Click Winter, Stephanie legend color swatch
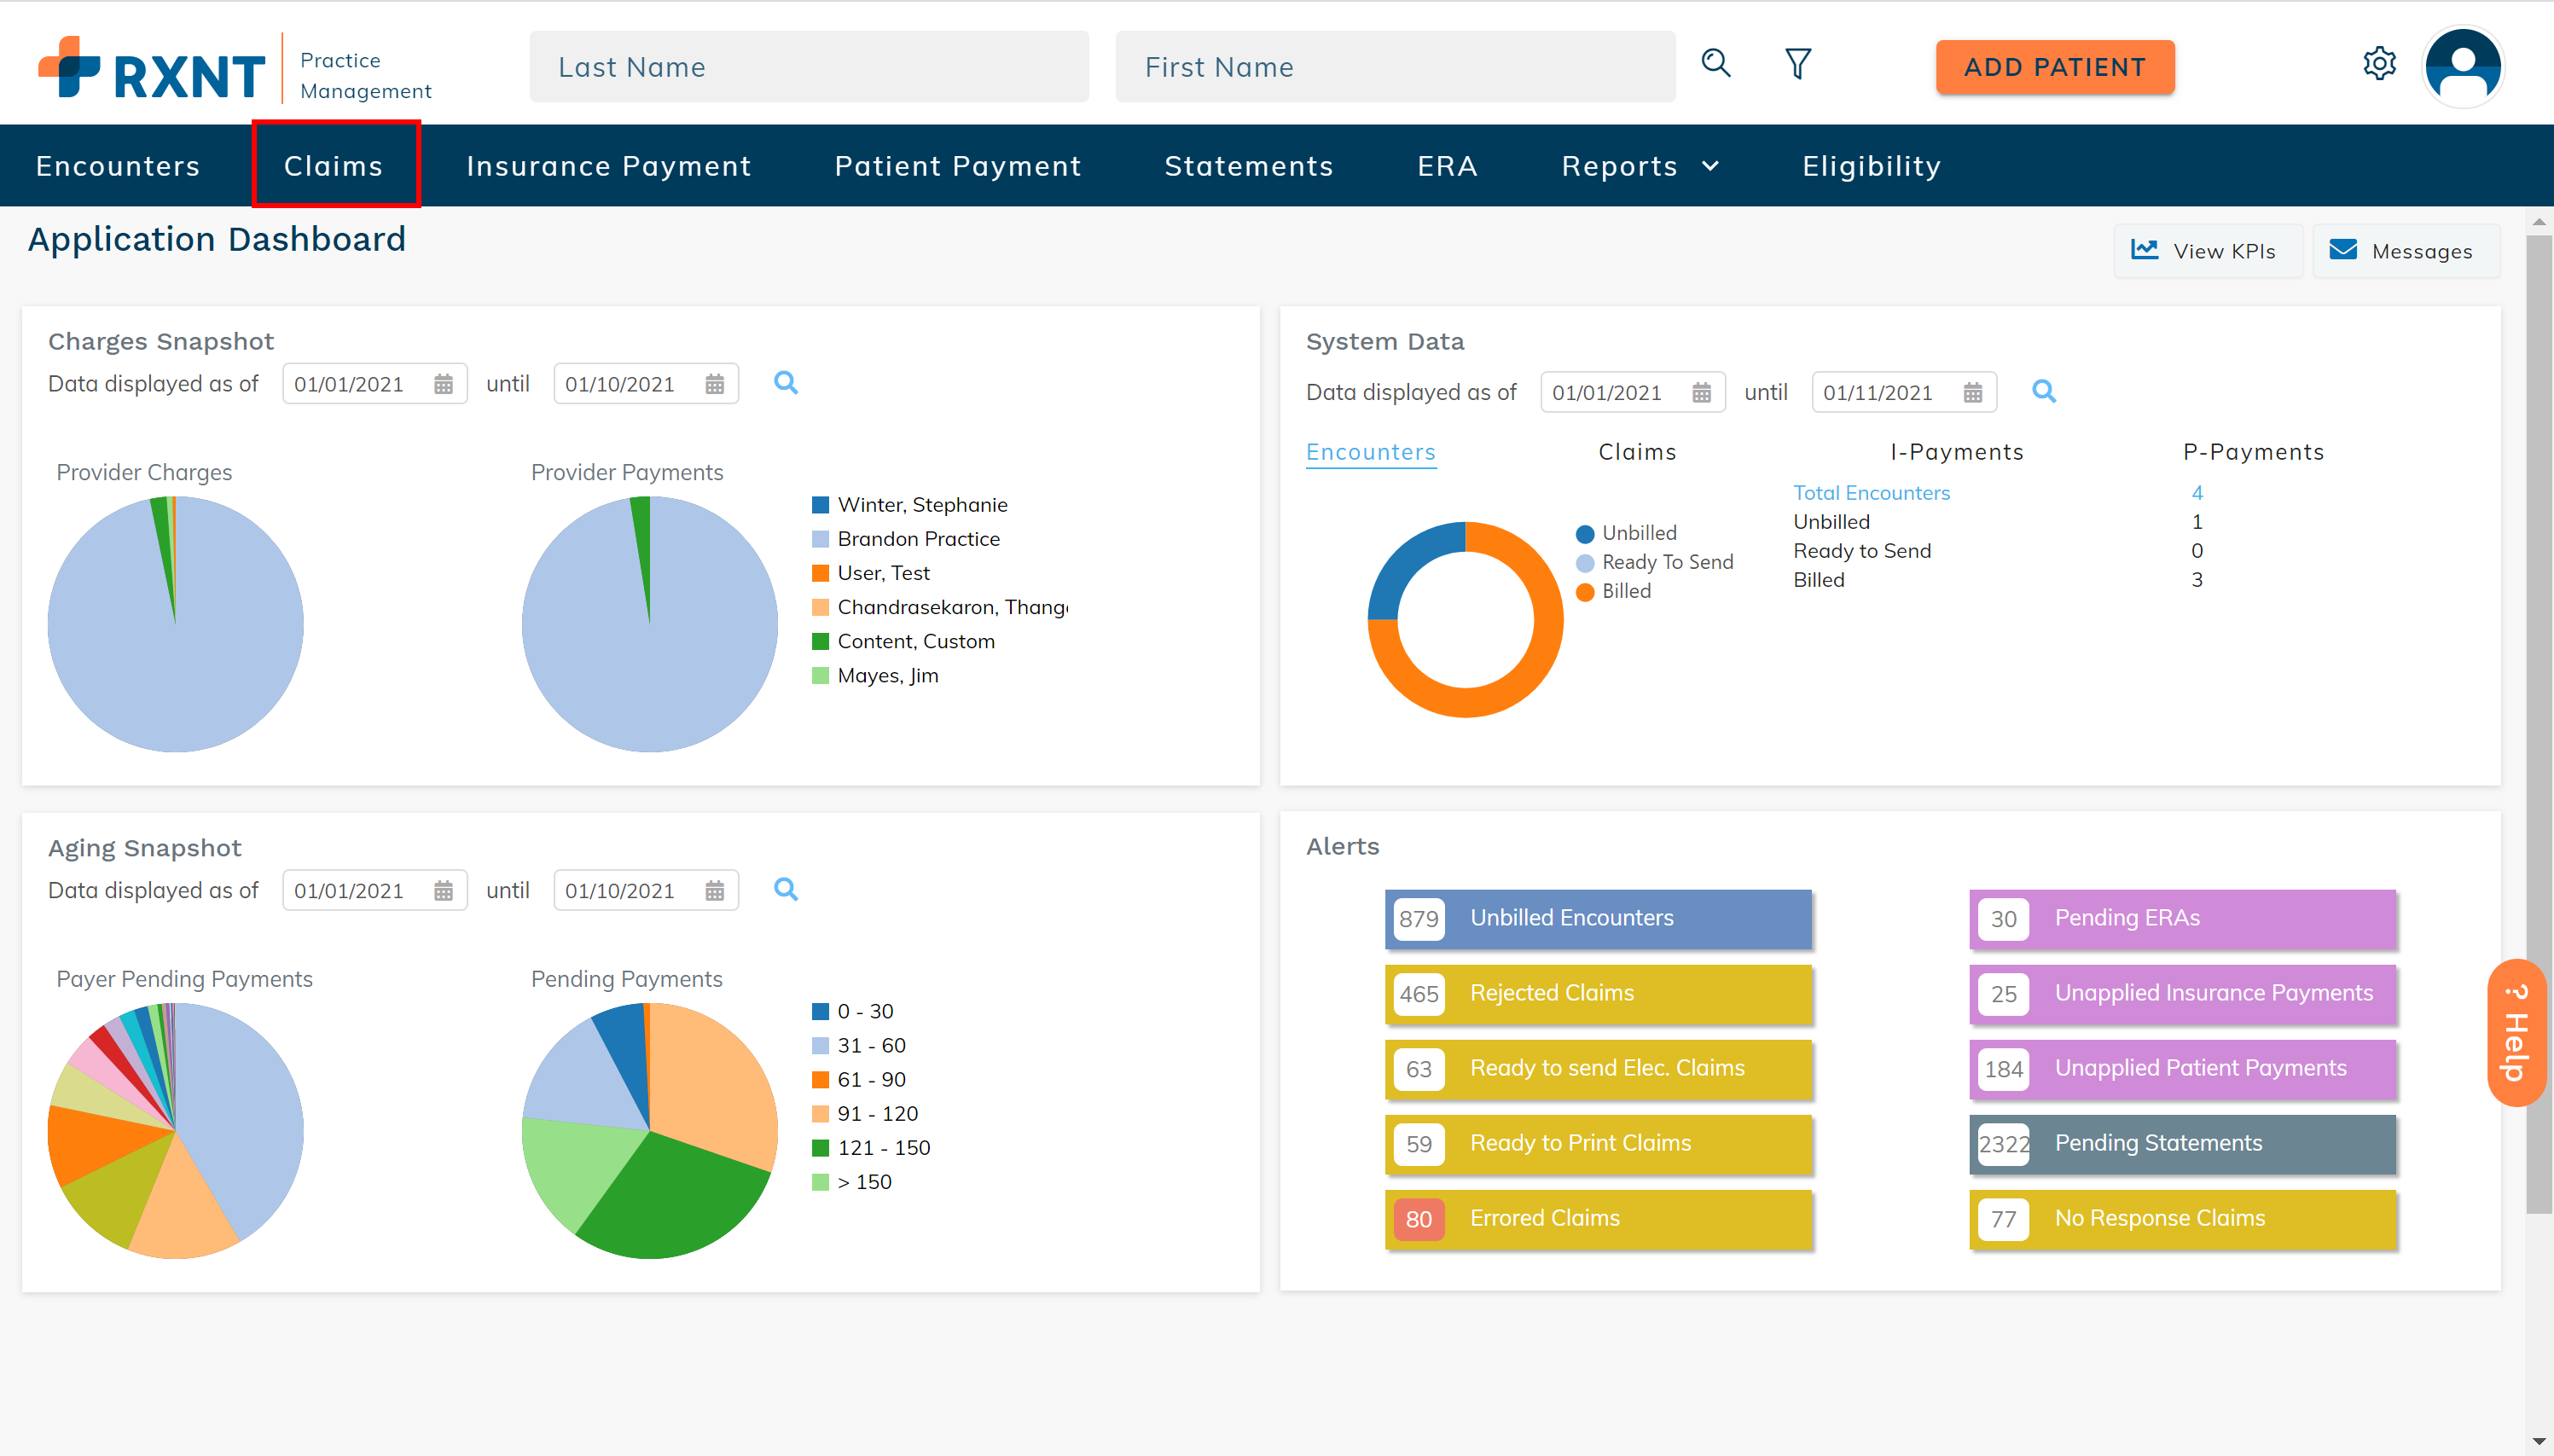The image size is (2554, 1456). 820,505
